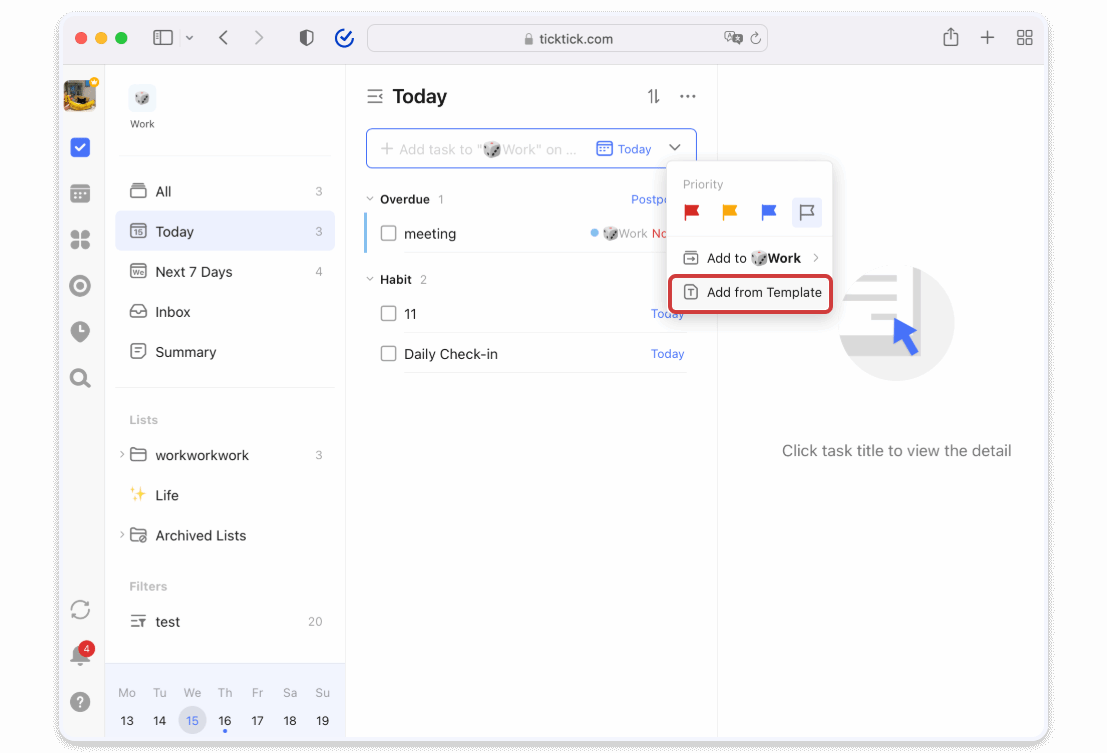Screen dimensions: 1107x753
Task: Open the Calendar view in the sidebar
Action: 80,193
